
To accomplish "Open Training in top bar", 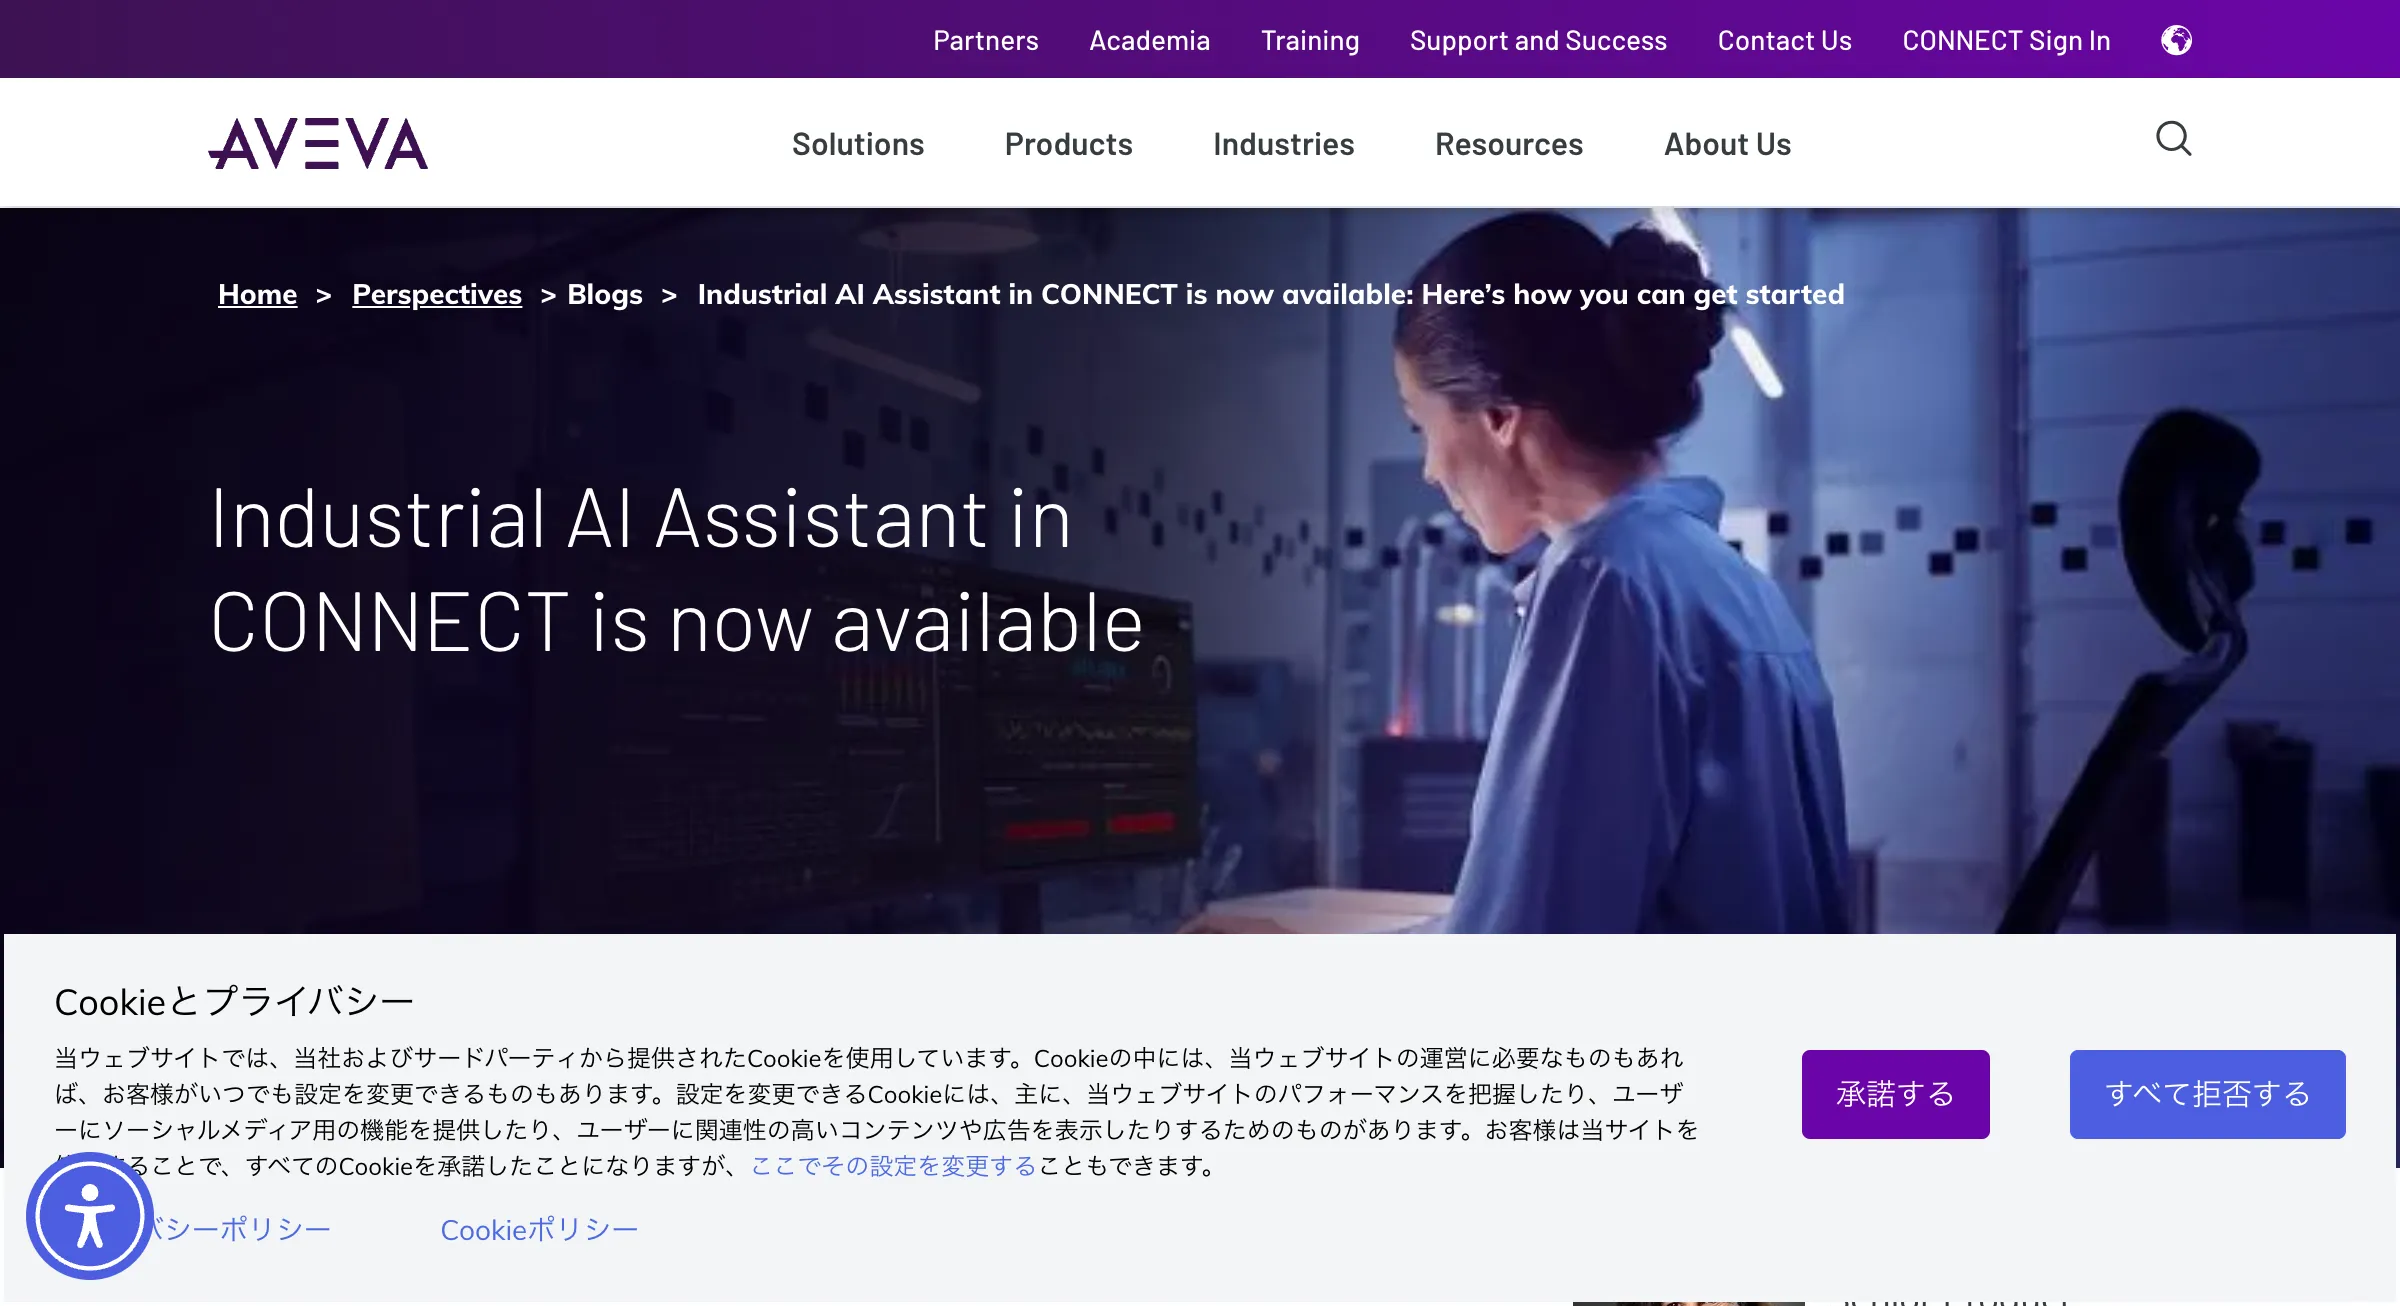I will point(1310,41).
